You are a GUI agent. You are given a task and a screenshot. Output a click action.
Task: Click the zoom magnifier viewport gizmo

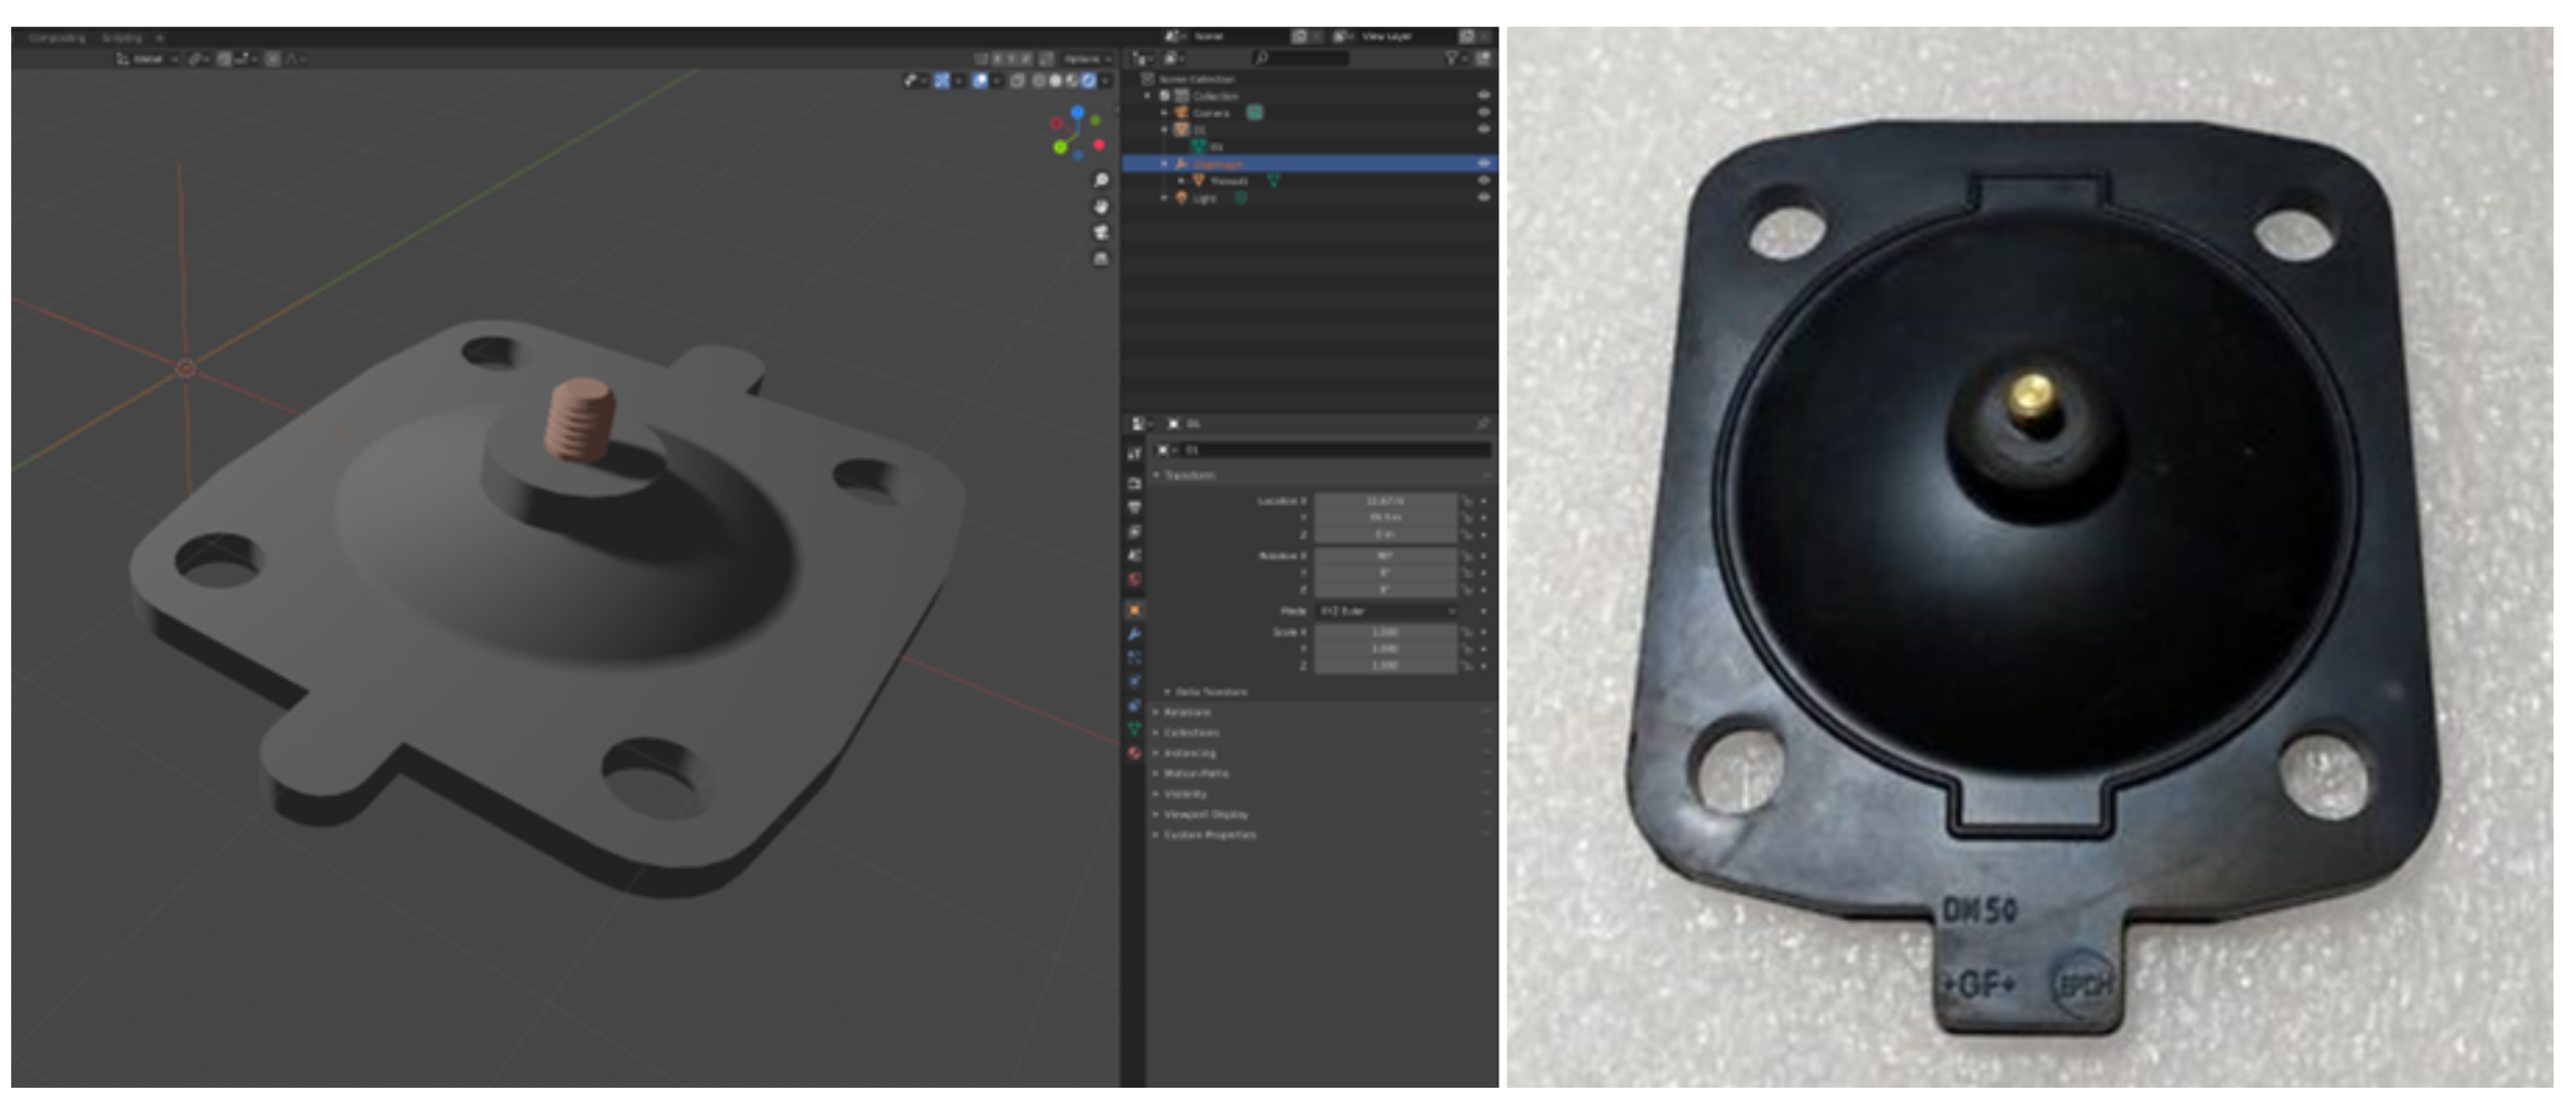[1101, 180]
